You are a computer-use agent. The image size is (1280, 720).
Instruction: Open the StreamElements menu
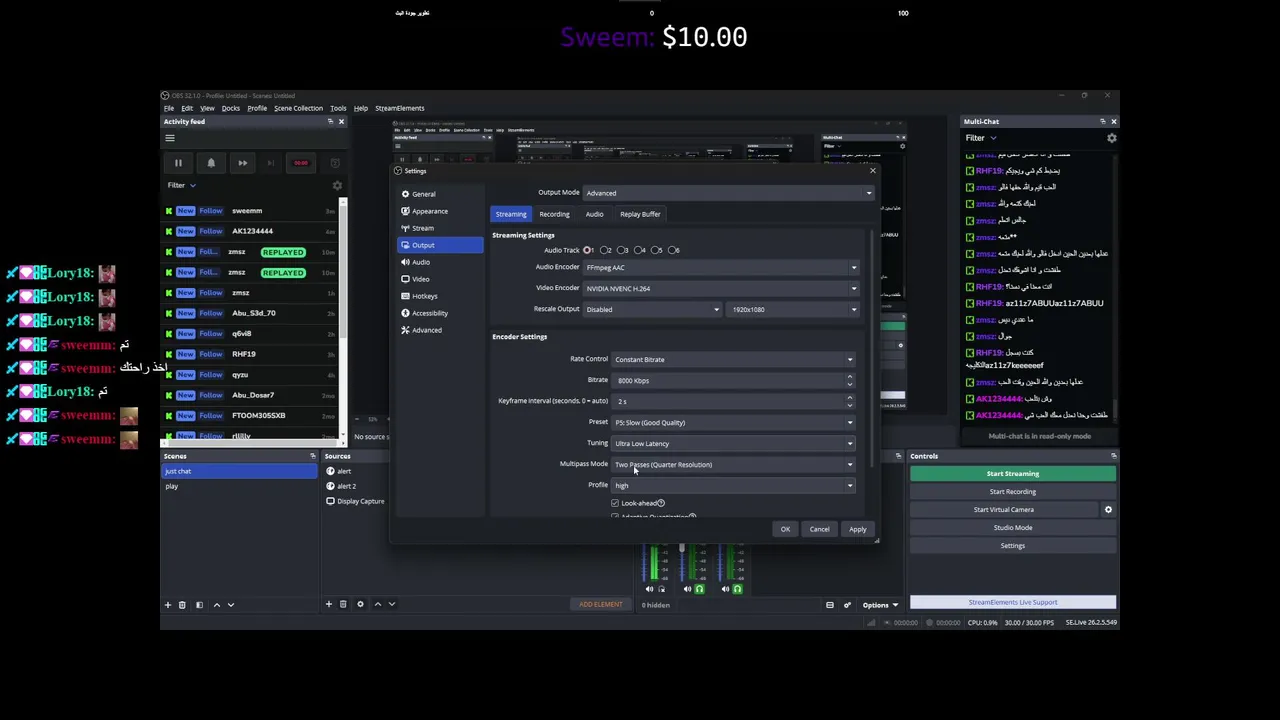pos(399,108)
